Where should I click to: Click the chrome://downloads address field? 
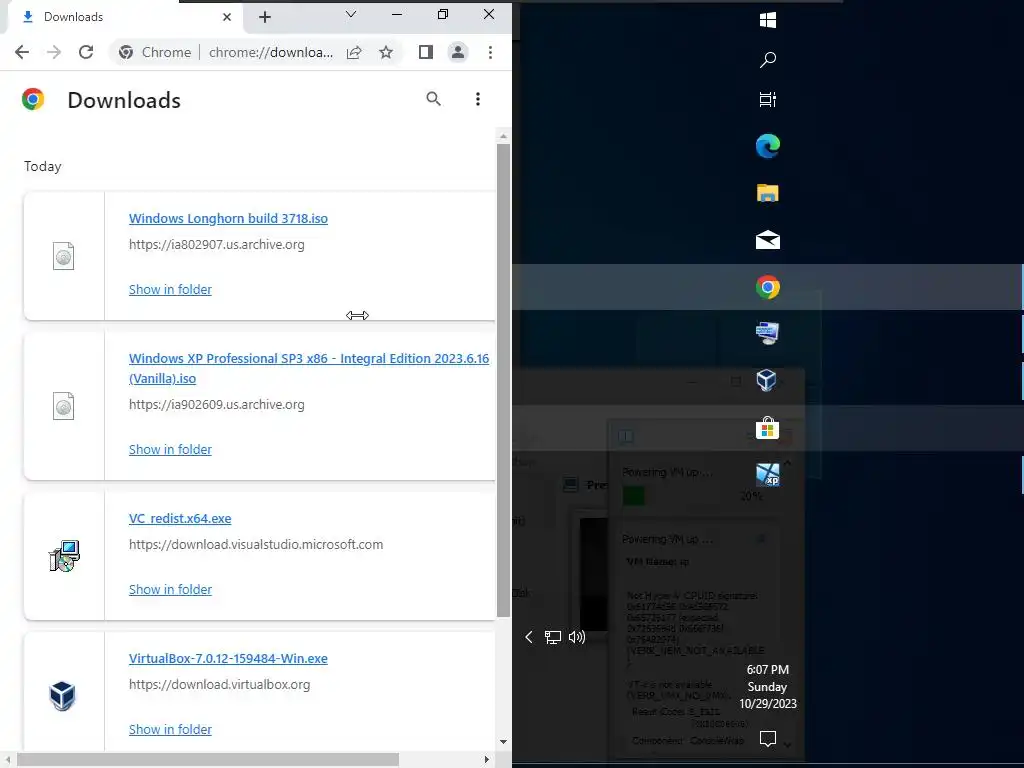pyautogui.click(x=271, y=52)
